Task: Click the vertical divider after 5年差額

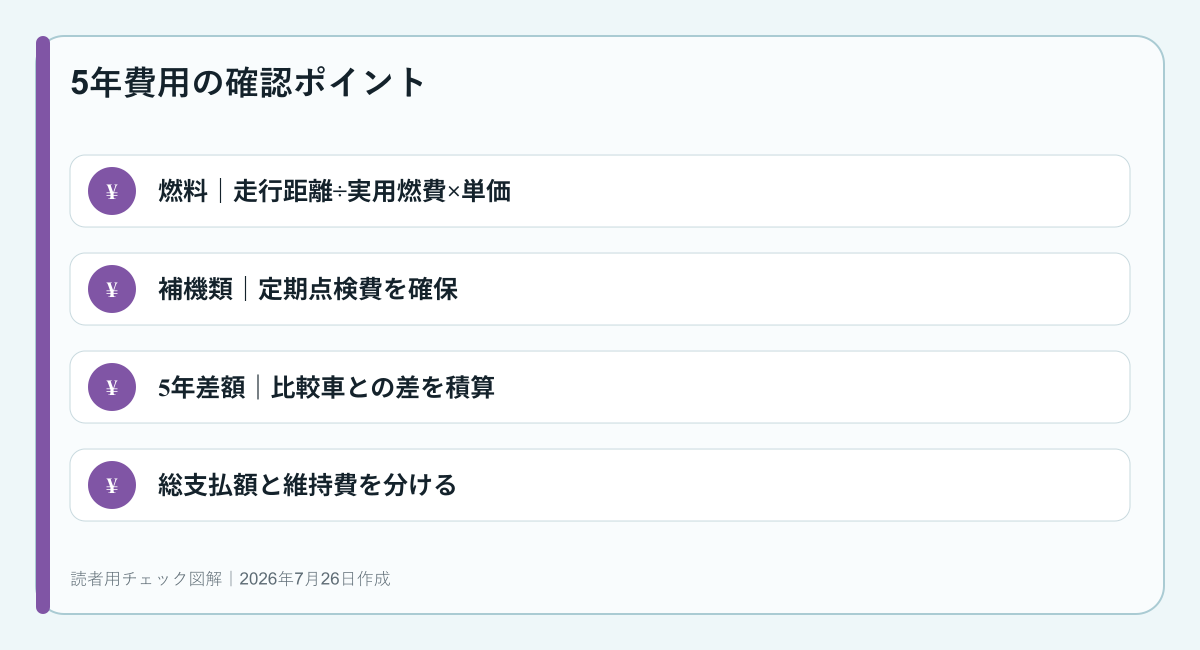Action: click(x=258, y=387)
